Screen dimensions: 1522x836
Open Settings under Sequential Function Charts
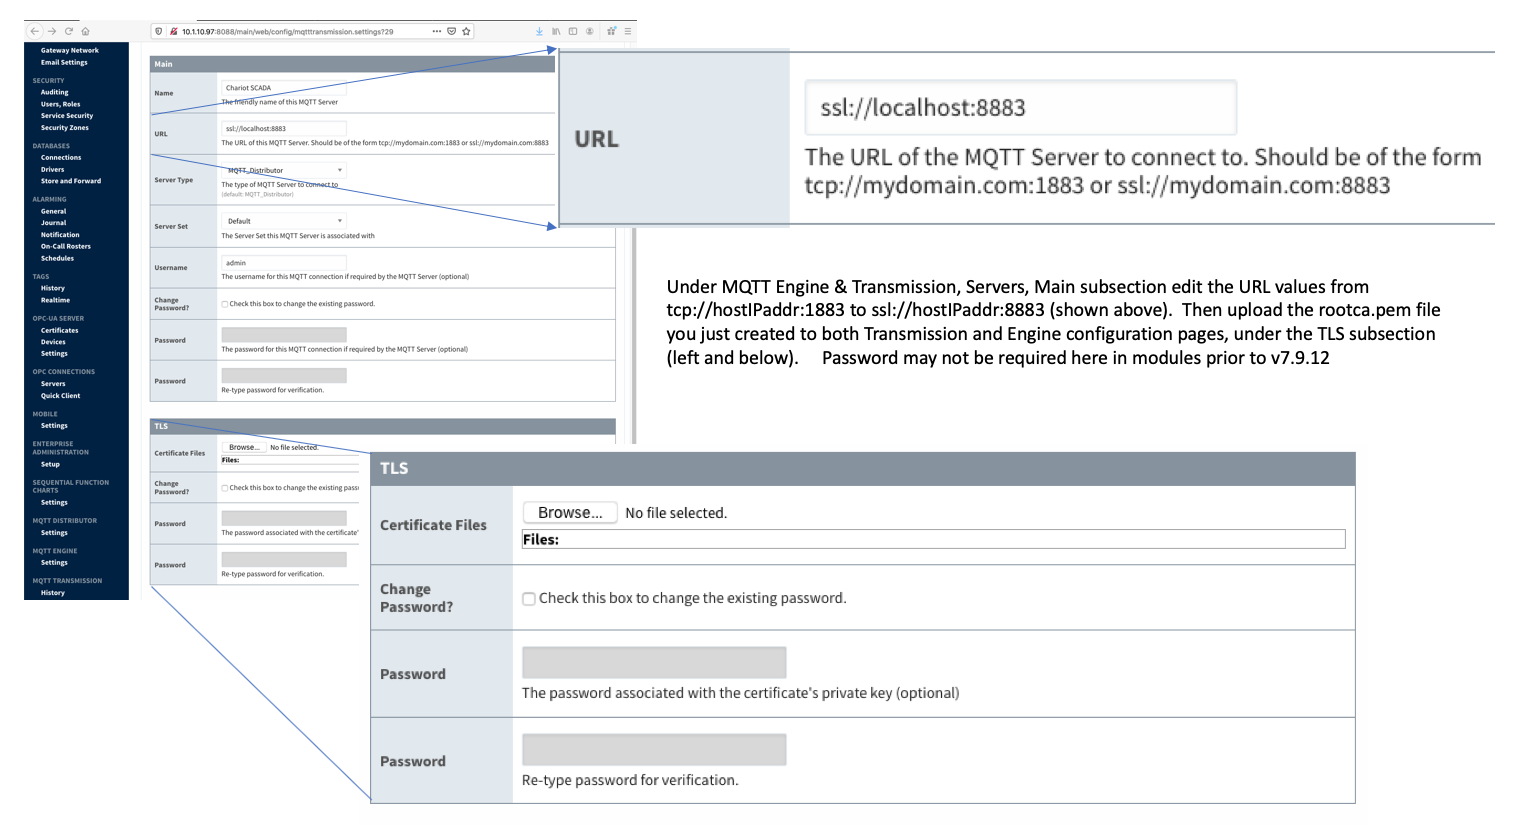click(54, 502)
